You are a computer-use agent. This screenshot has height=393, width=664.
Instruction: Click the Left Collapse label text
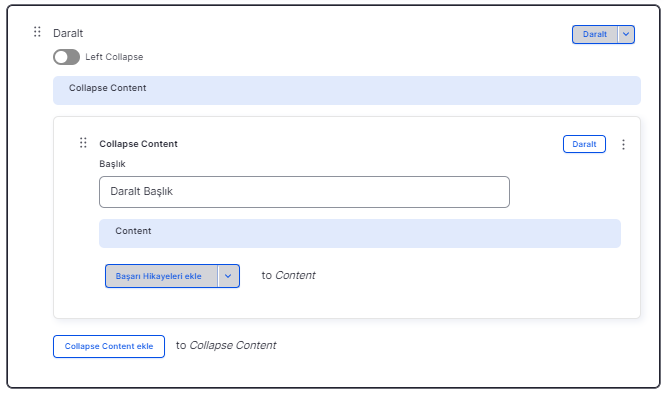click(x=114, y=57)
